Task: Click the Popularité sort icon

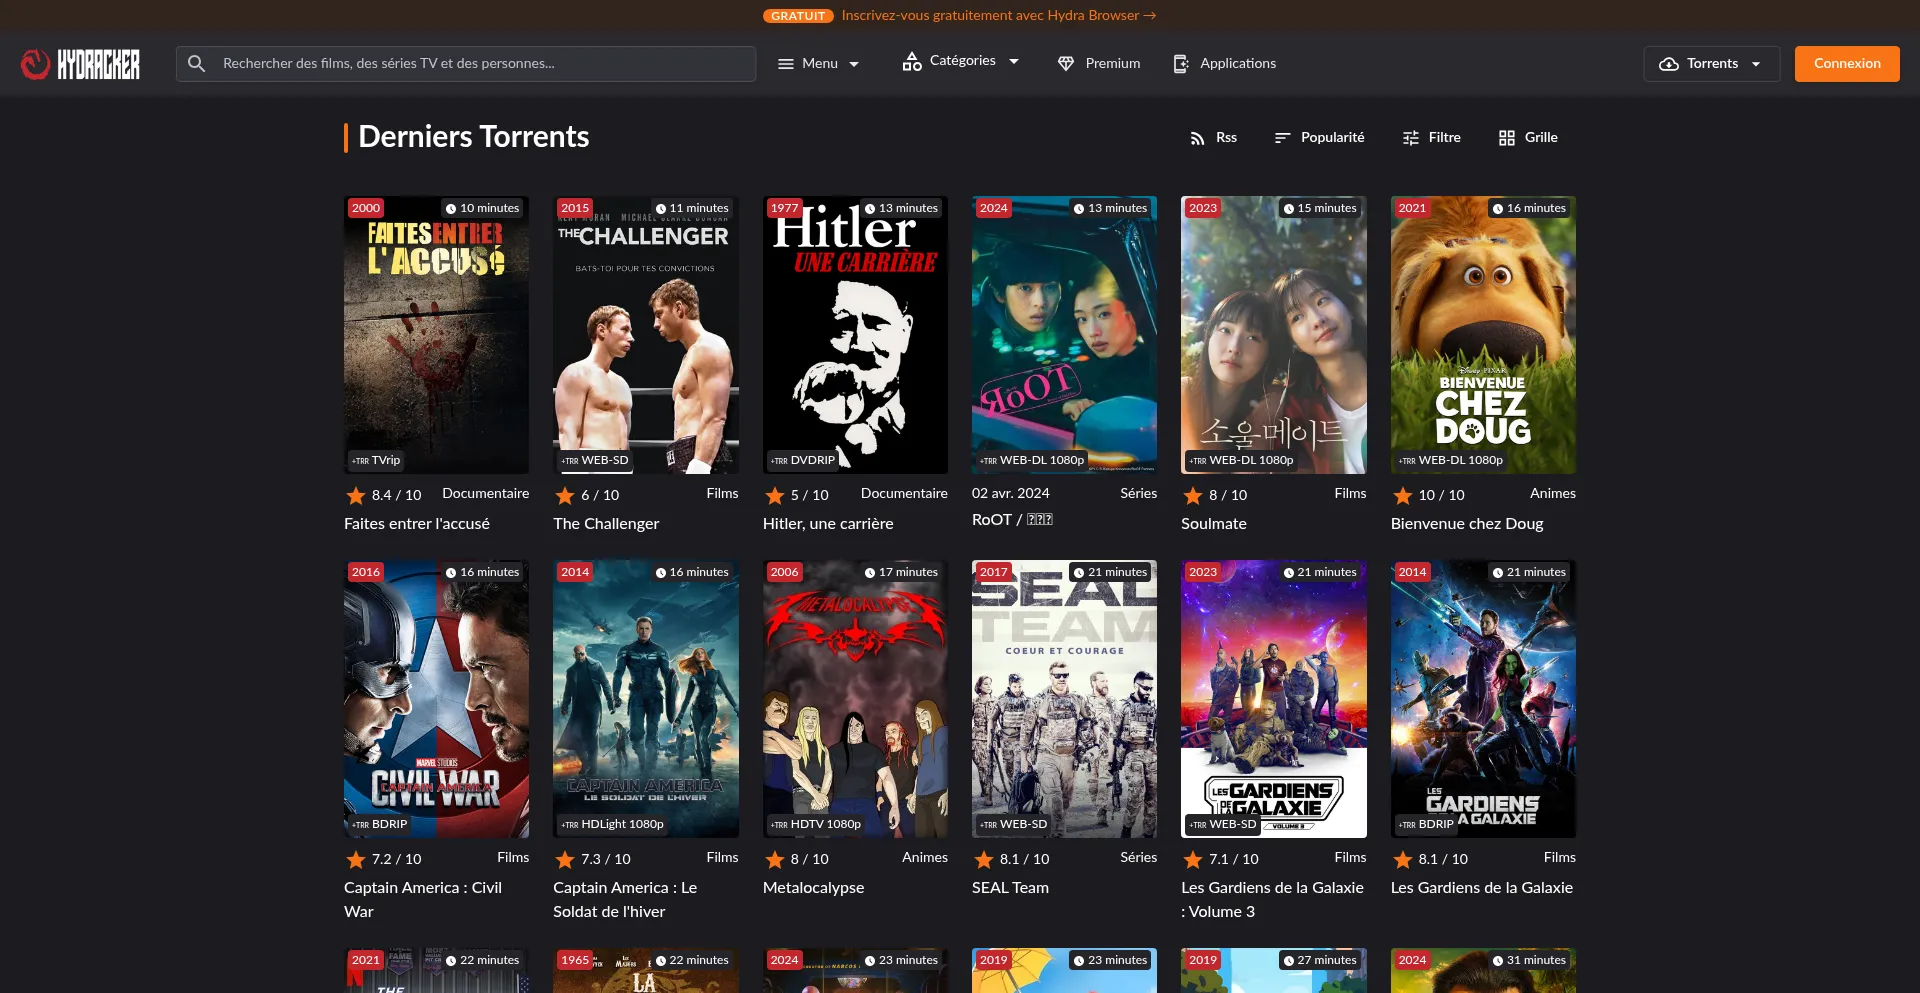Action: pos(1282,138)
